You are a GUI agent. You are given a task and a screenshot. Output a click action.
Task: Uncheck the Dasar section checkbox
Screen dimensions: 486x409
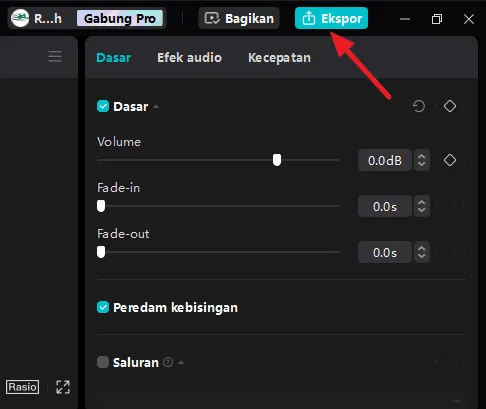click(103, 106)
